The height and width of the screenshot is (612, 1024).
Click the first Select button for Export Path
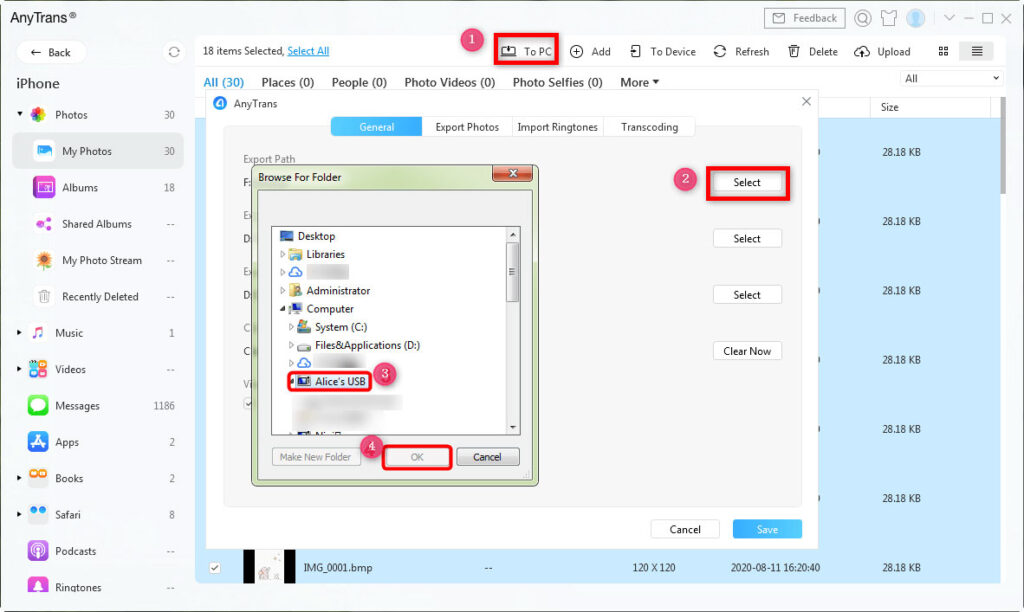point(747,183)
